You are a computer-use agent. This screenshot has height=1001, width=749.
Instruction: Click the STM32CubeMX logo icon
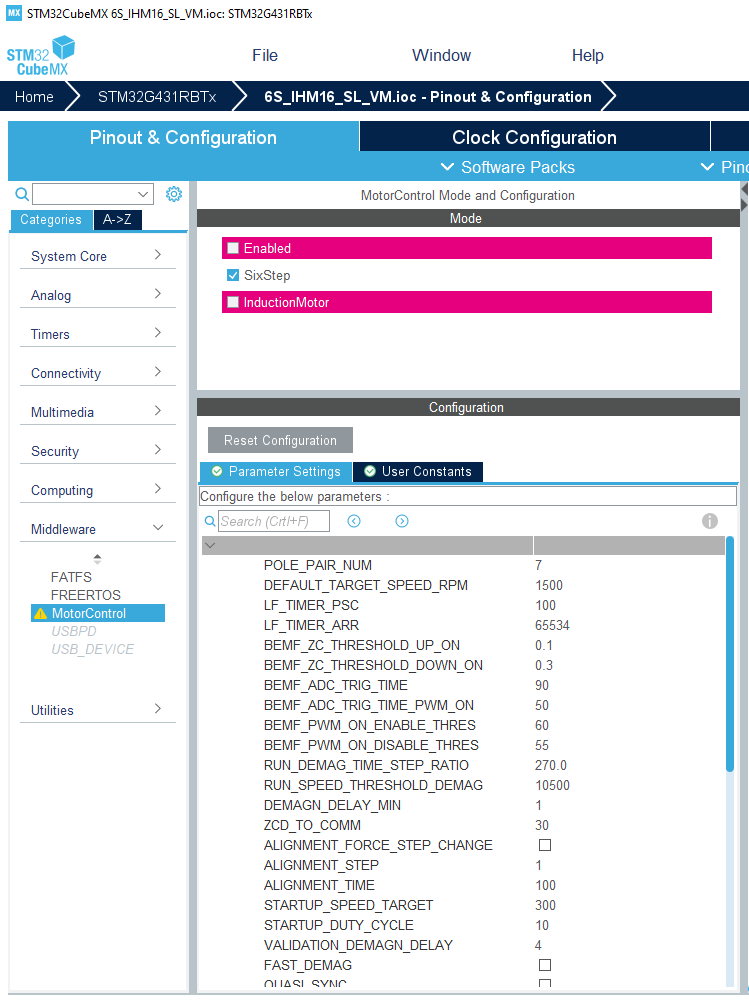[x=40, y=56]
